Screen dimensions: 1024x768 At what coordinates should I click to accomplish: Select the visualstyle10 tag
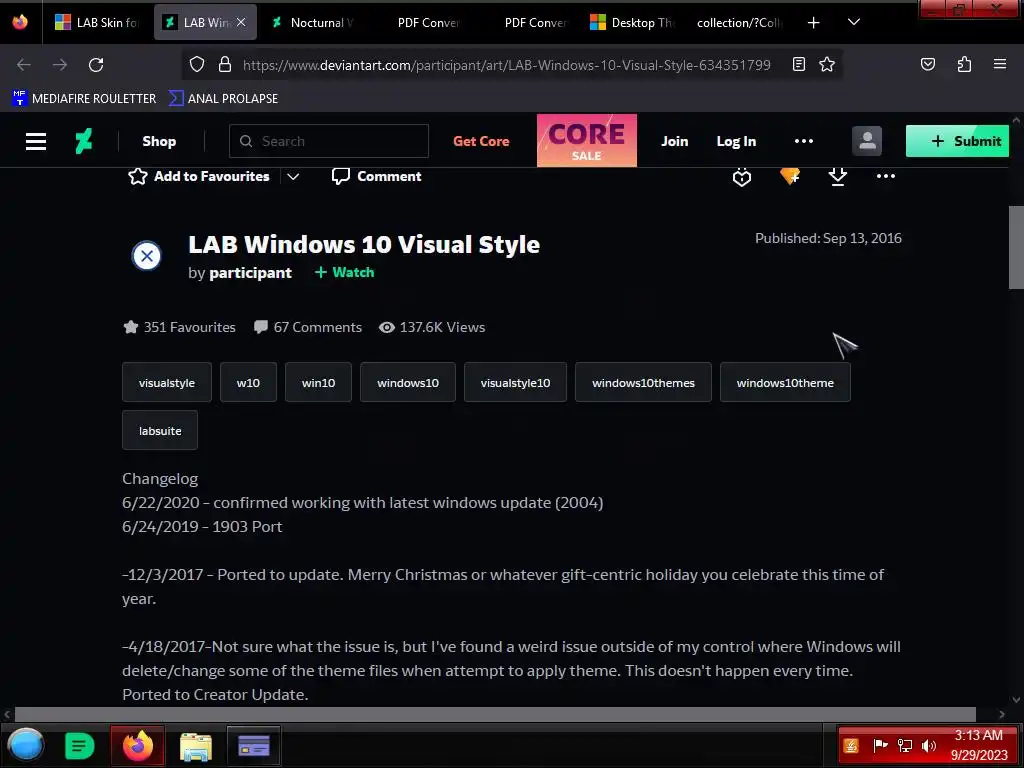515,383
